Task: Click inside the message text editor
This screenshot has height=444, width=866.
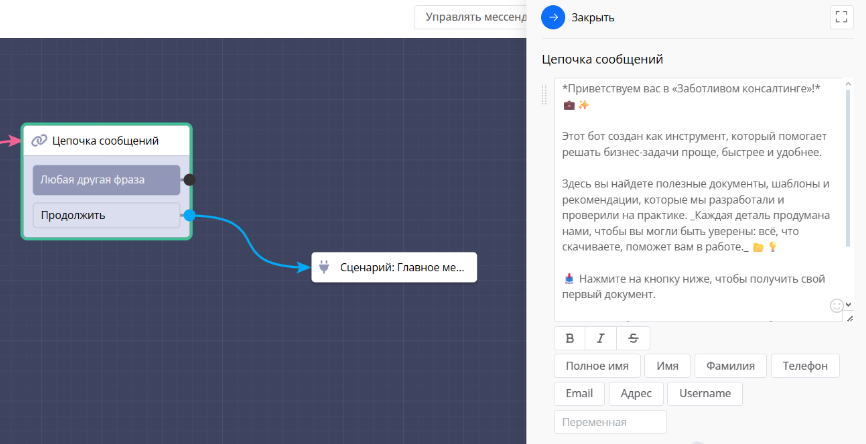Action: 690,200
